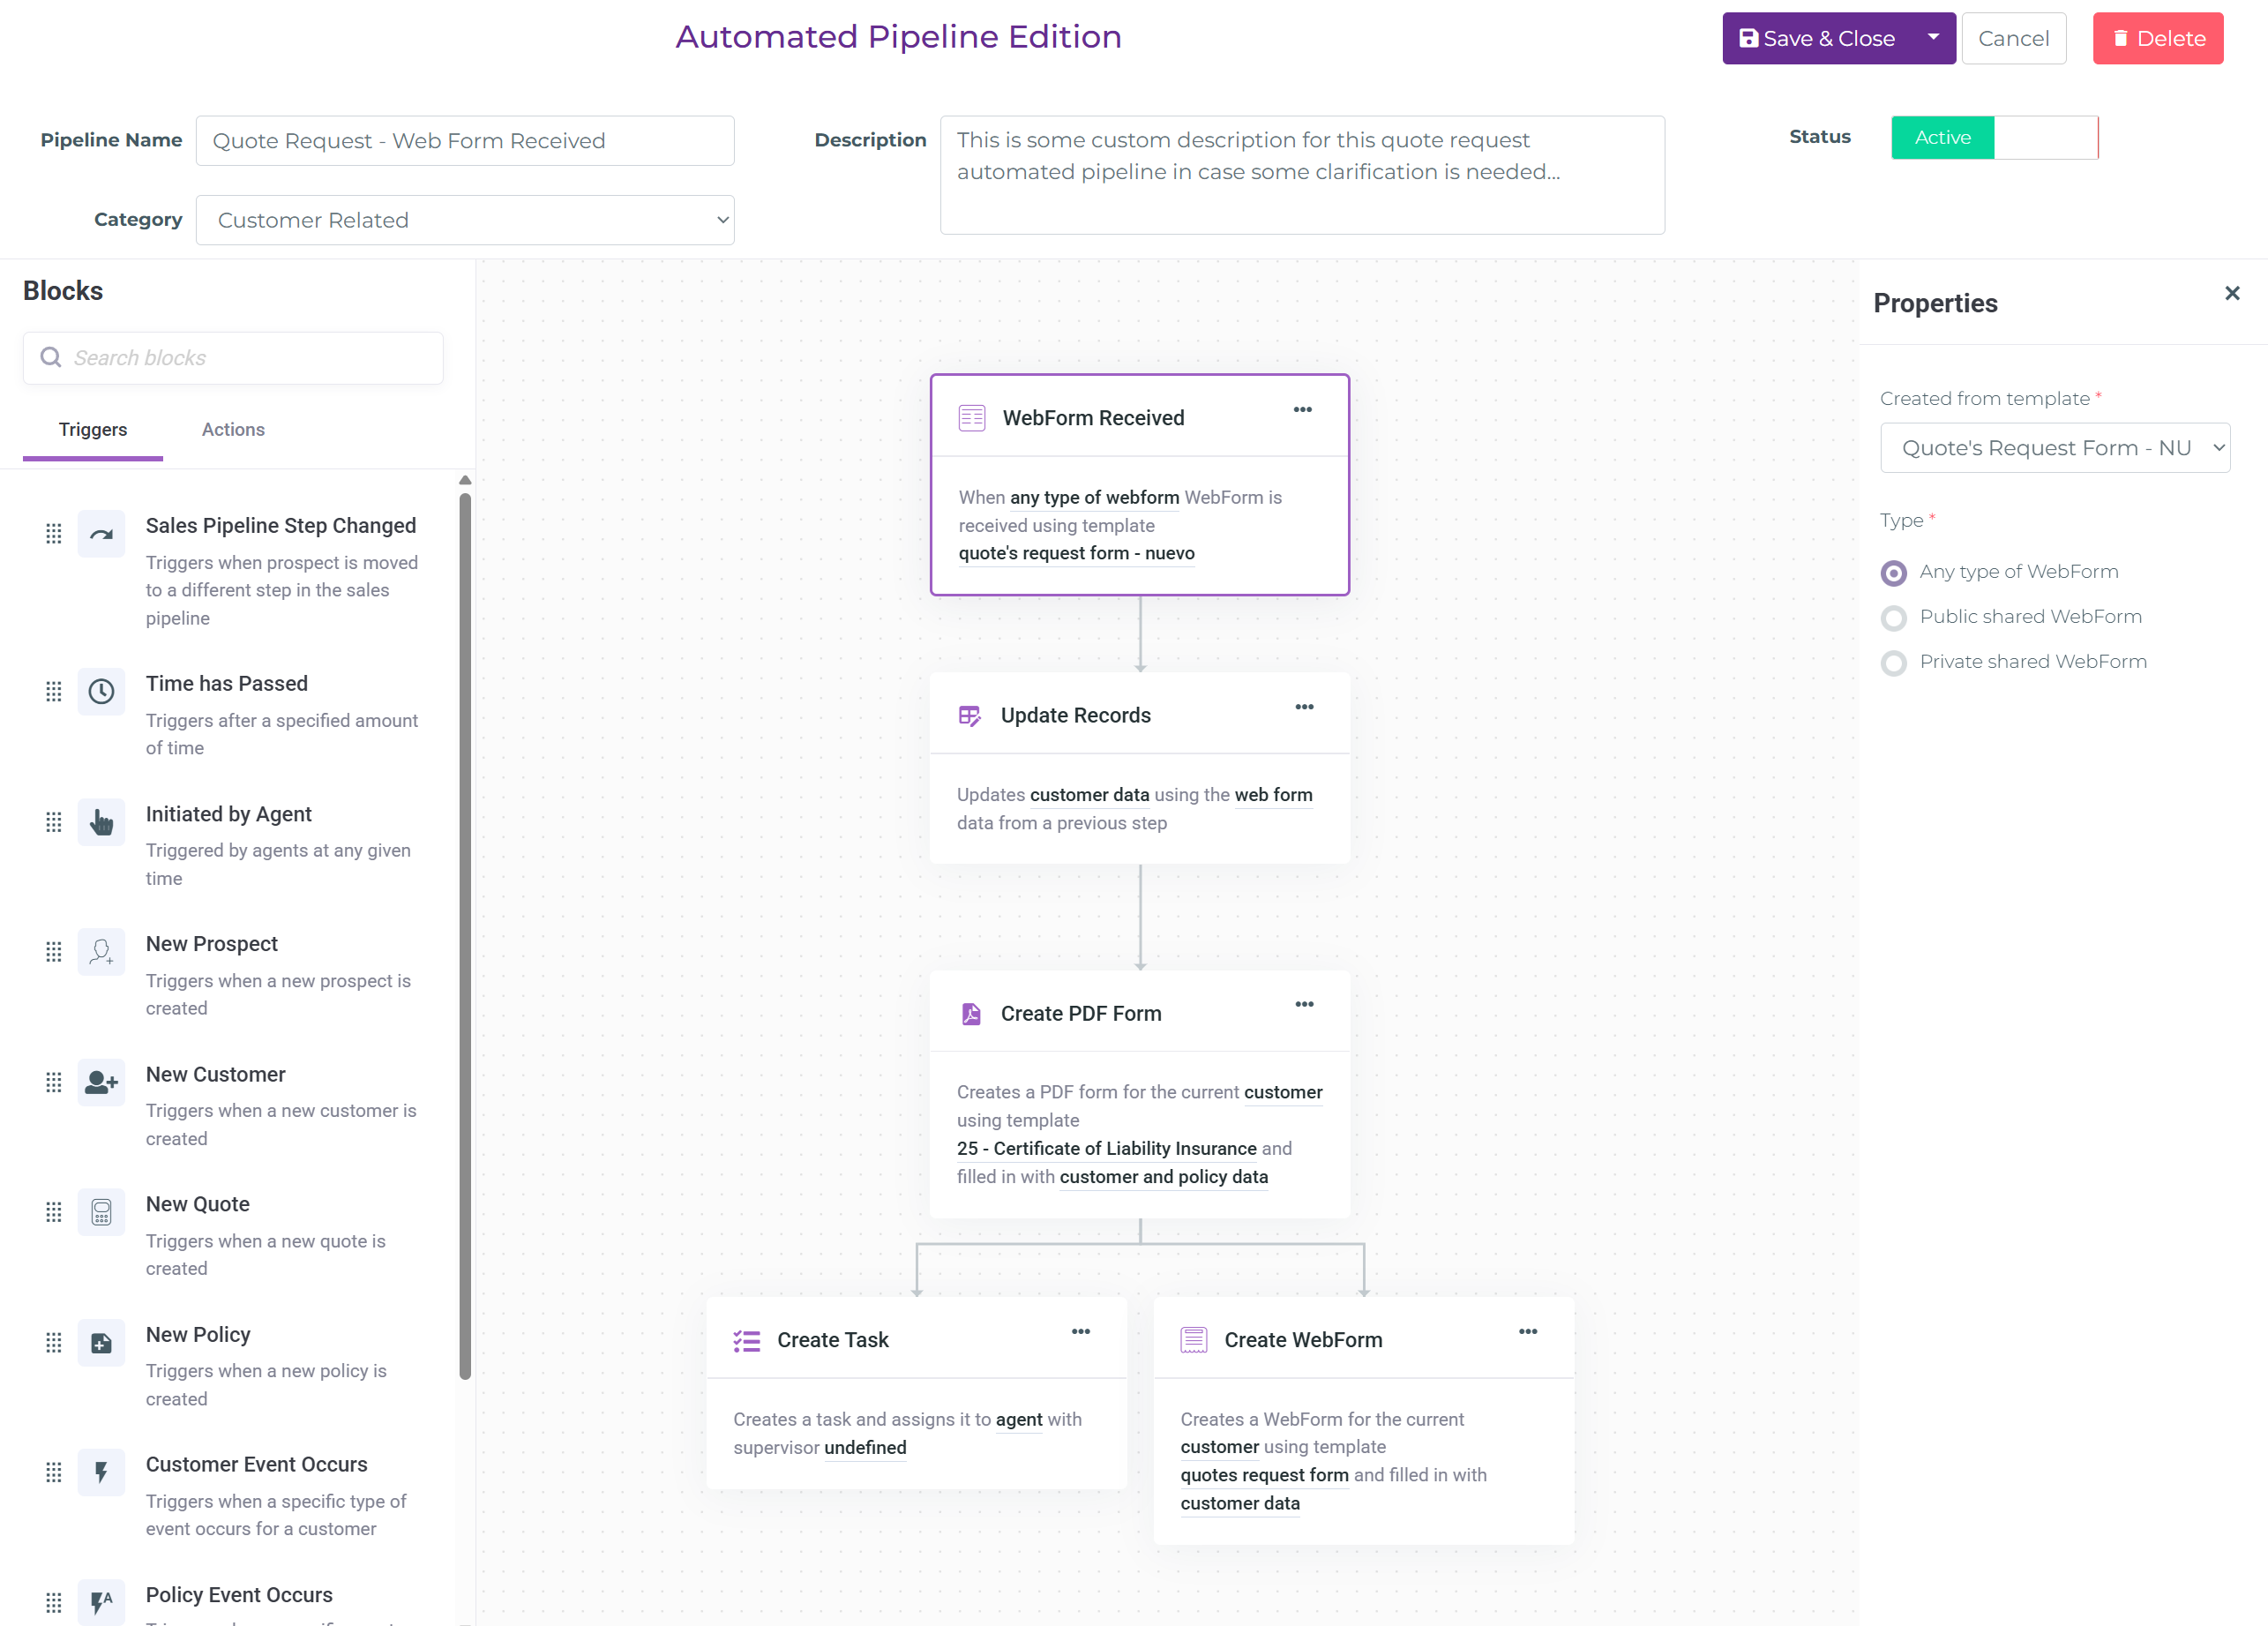Open the Save & Close dropdown arrow
2268x1626 pixels.
(1933, 38)
